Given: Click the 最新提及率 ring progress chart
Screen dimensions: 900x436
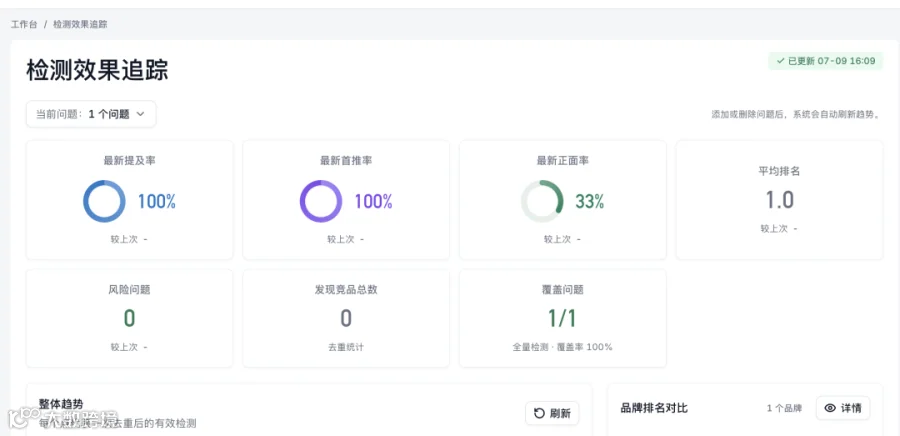Looking at the screenshot, I should coord(104,201).
